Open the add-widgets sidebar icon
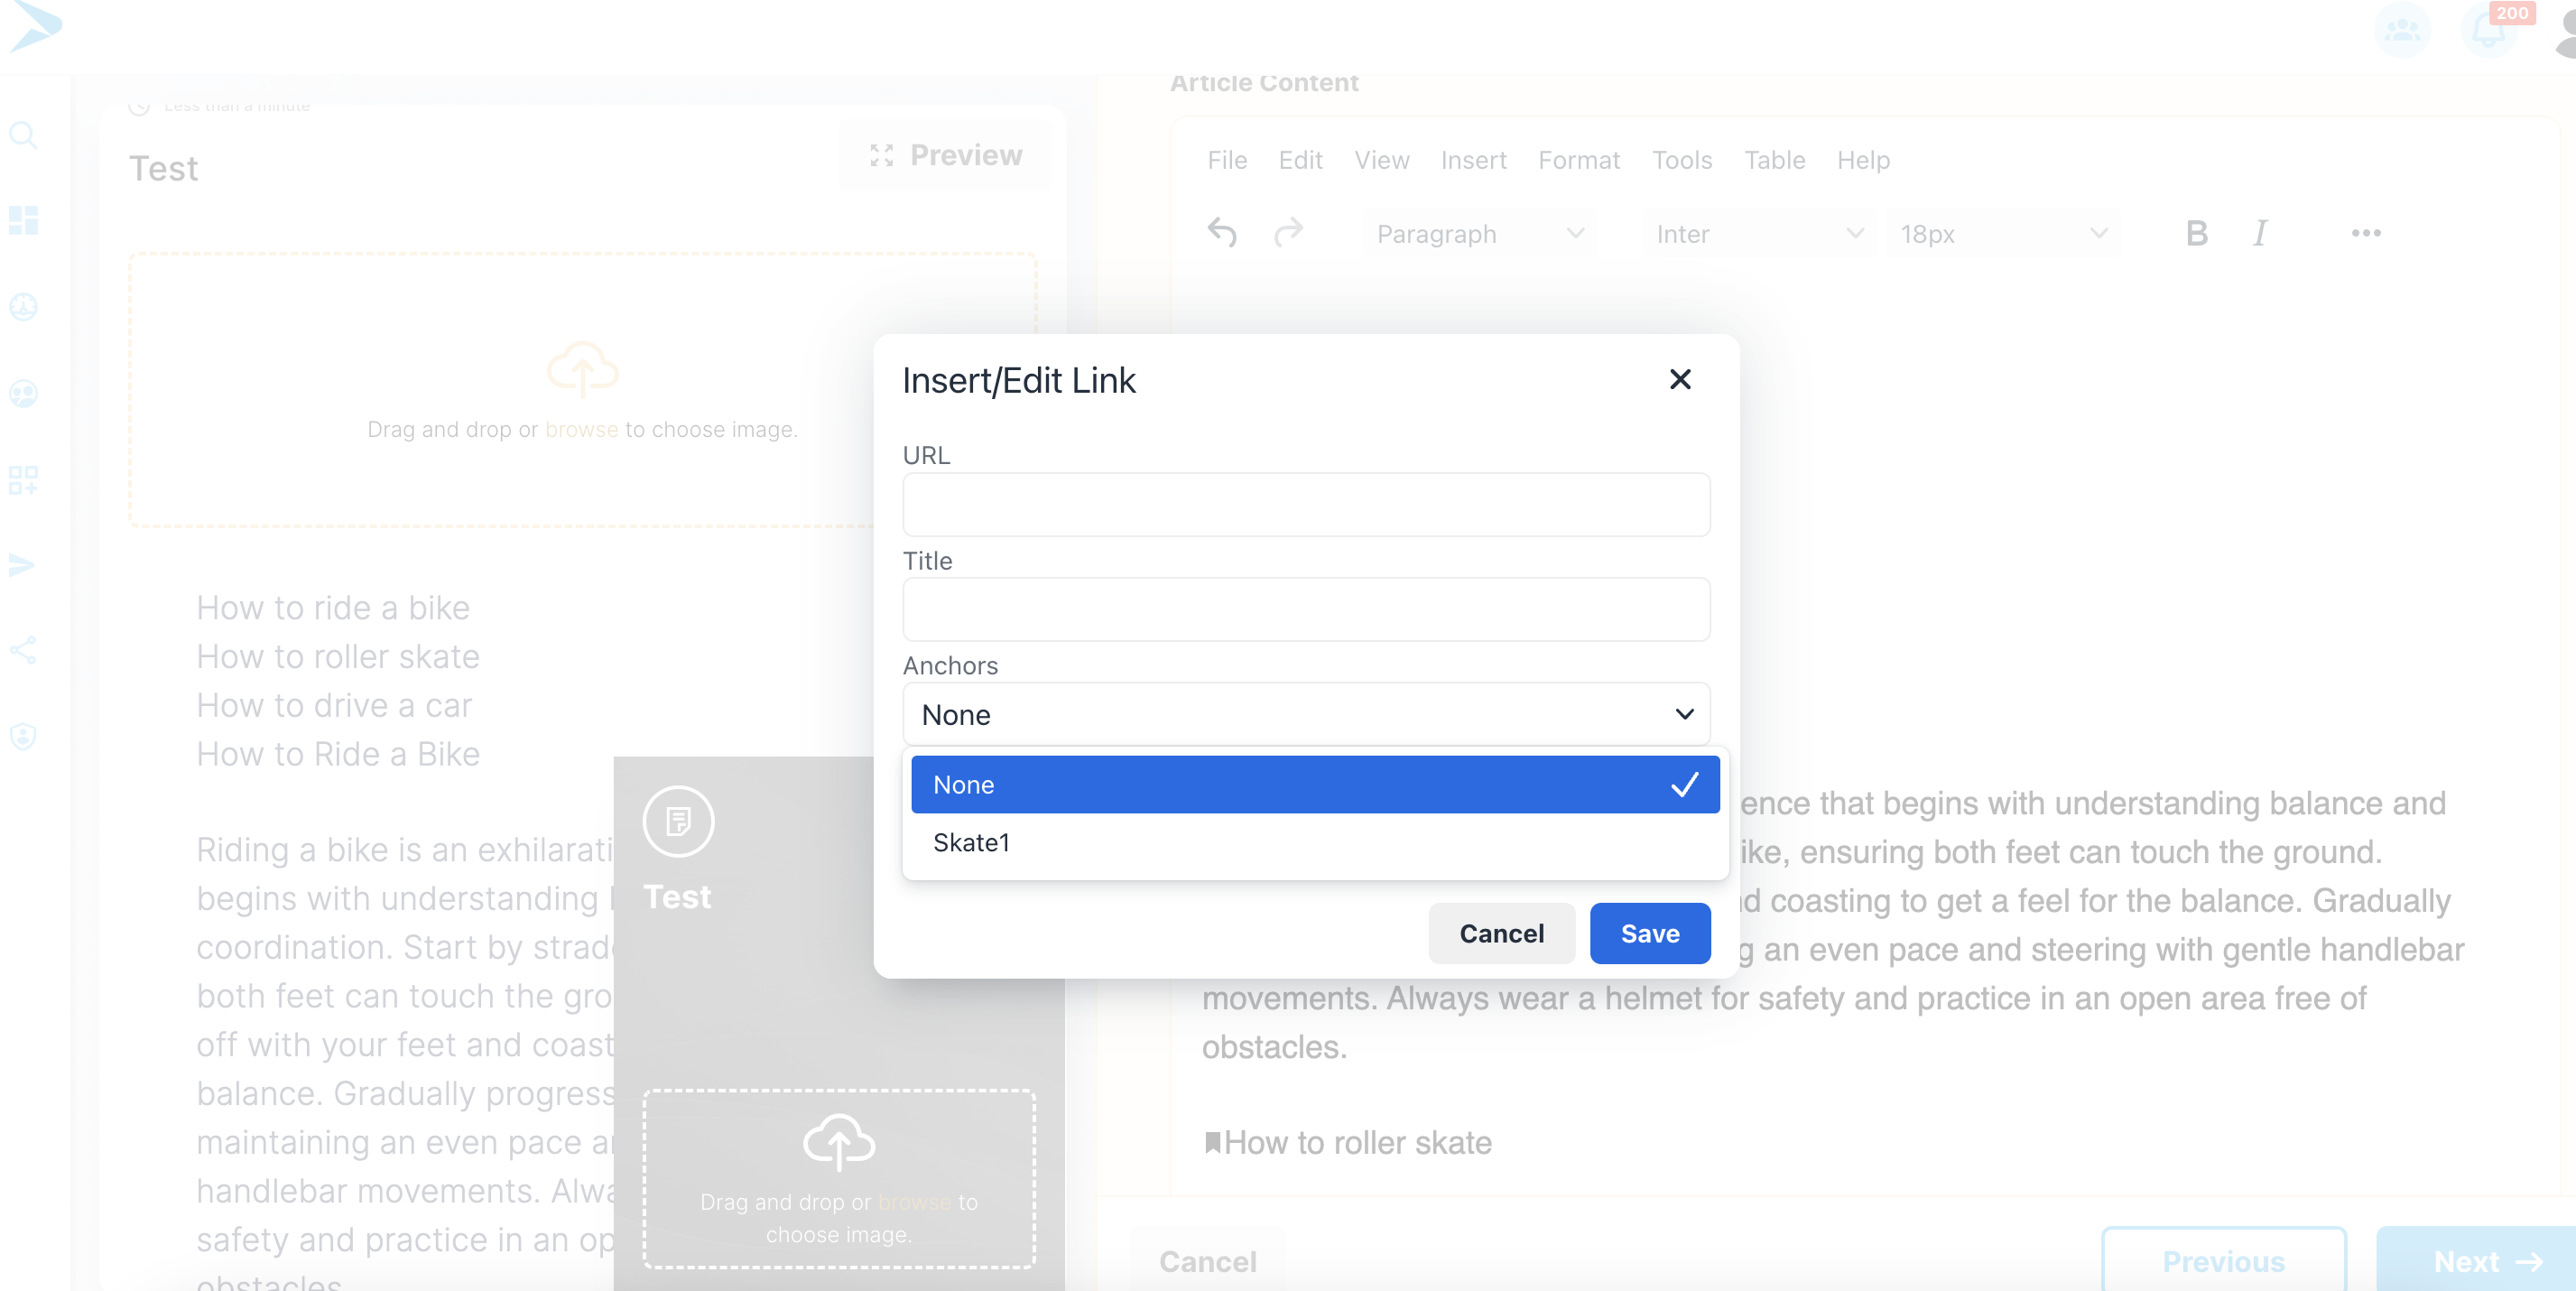2576x1291 pixels. (x=23, y=480)
